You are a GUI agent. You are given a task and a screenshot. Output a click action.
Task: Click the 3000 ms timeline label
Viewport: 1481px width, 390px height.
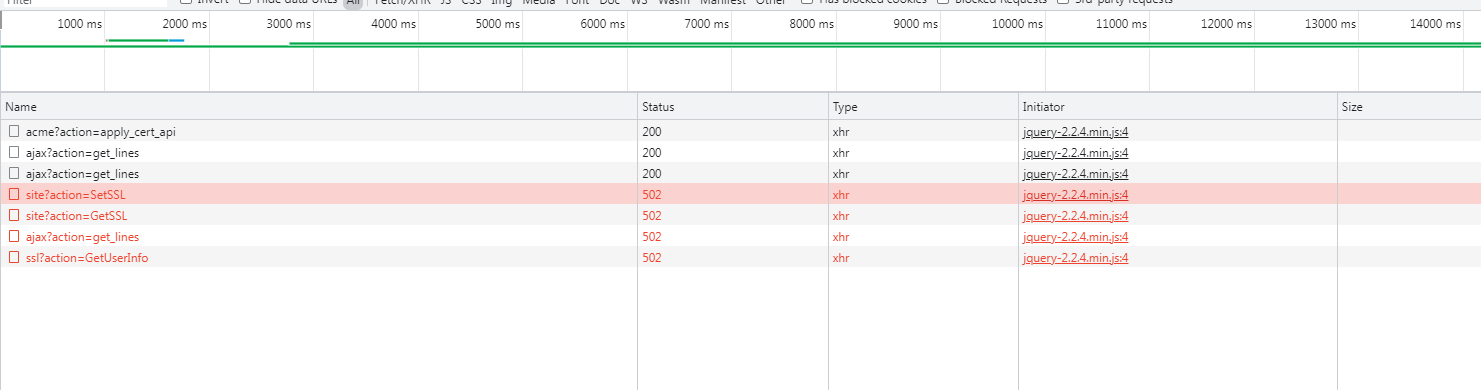[289, 24]
